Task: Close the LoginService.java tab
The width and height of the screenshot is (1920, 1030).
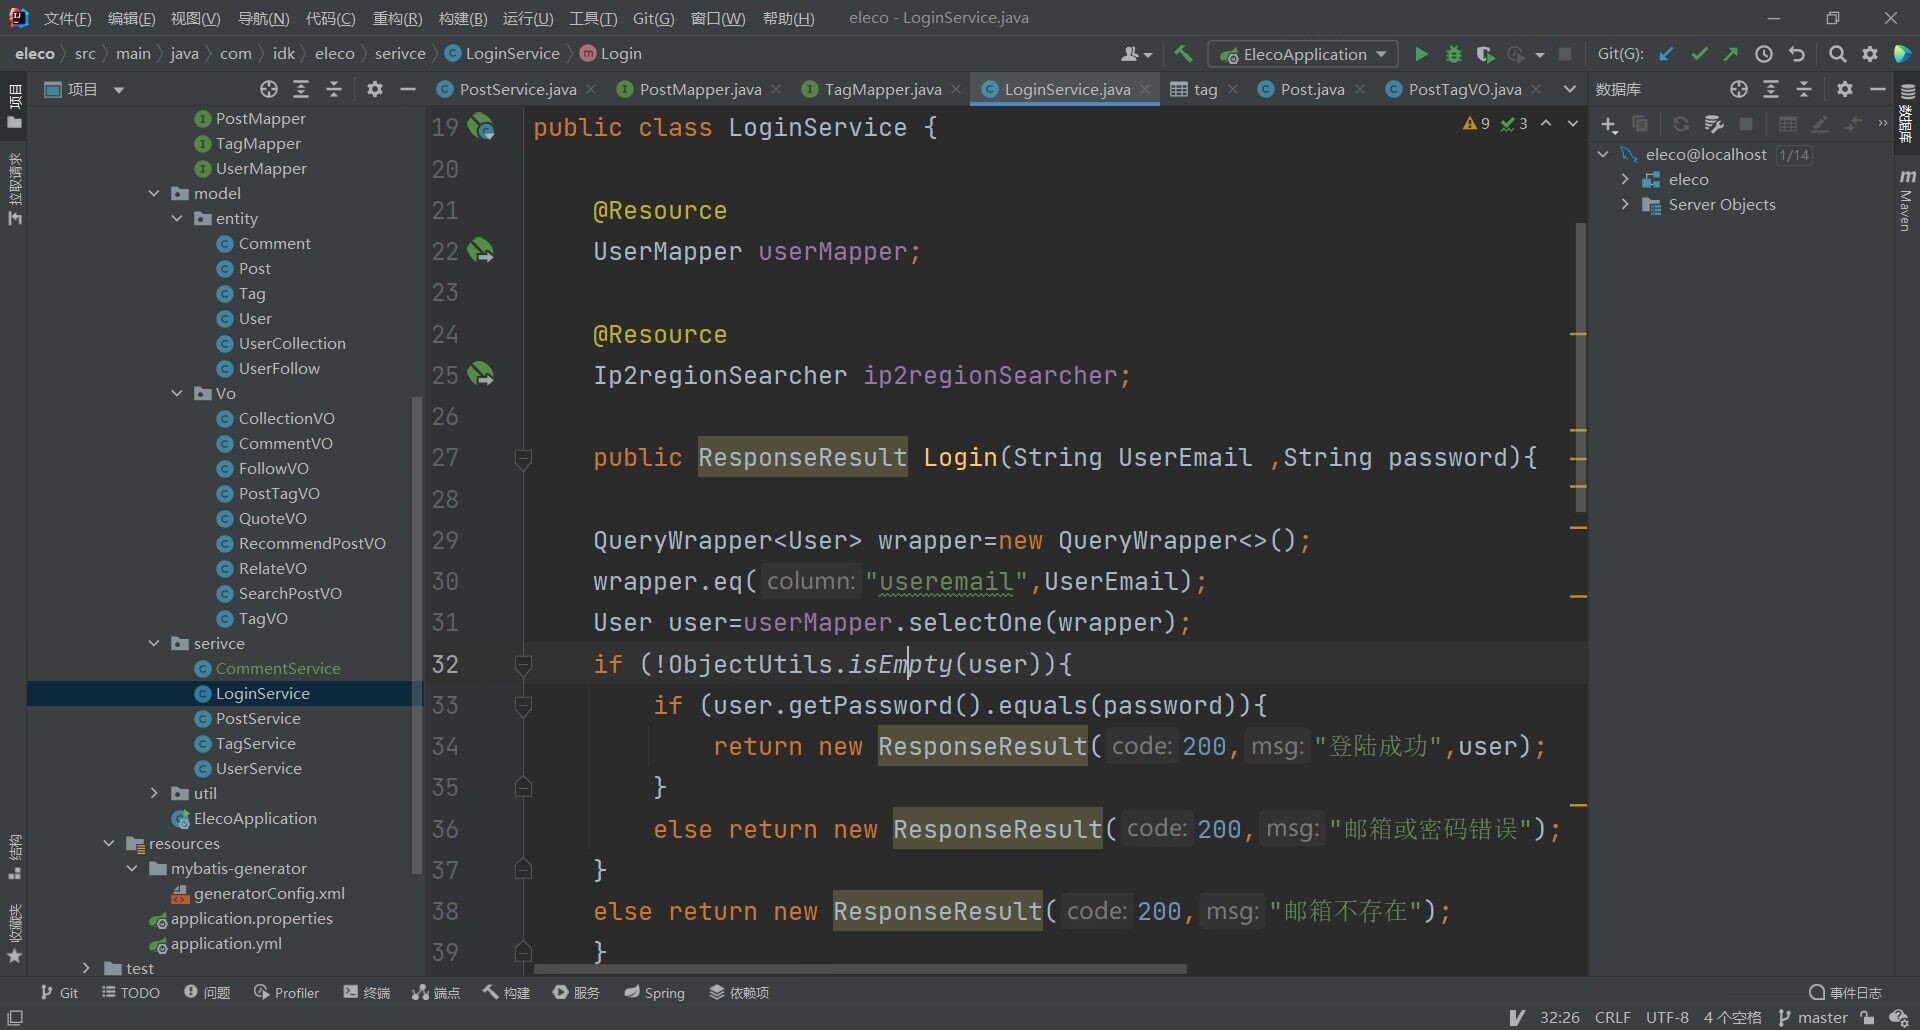Action: coord(1145,89)
